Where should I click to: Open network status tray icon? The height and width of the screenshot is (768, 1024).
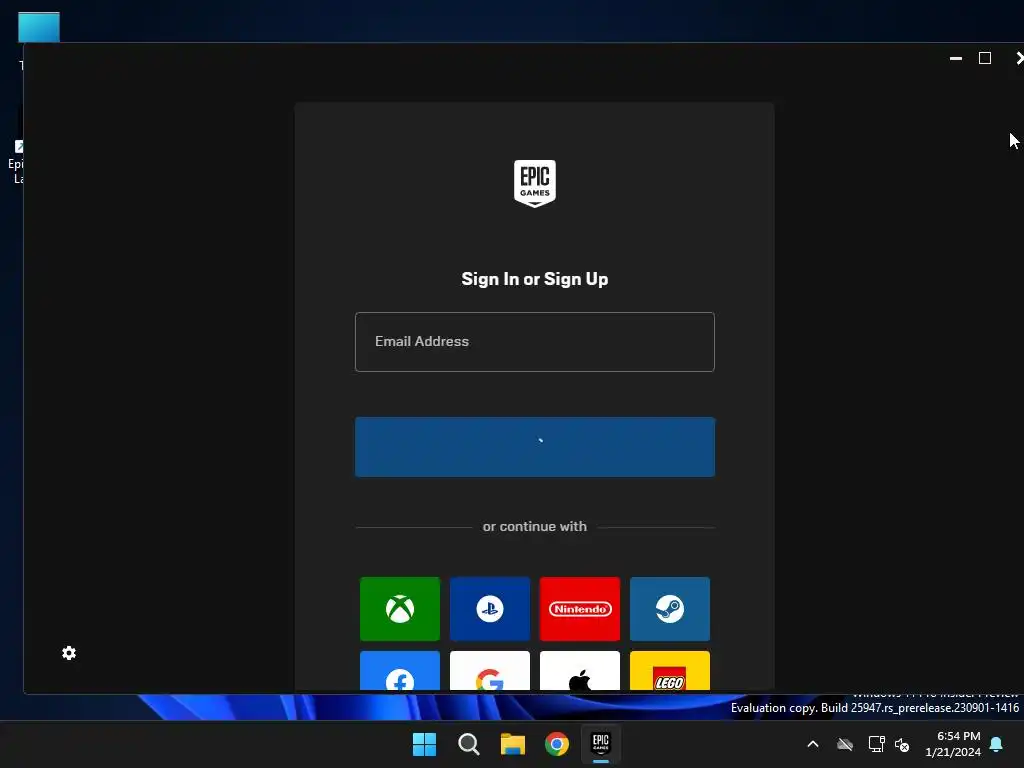pos(876,744)
